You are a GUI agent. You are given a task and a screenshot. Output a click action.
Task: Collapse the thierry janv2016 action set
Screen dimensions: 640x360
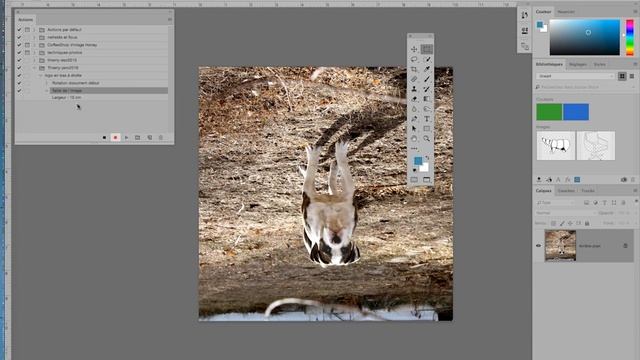click(35, 68)
